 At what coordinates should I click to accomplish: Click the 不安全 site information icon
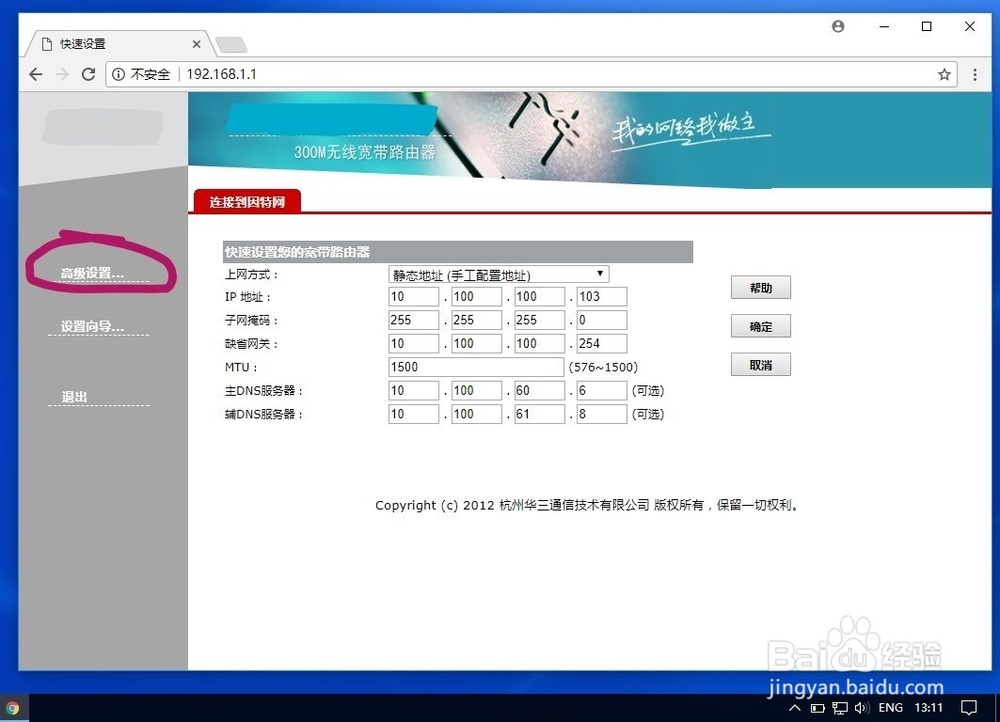point(119,74)
